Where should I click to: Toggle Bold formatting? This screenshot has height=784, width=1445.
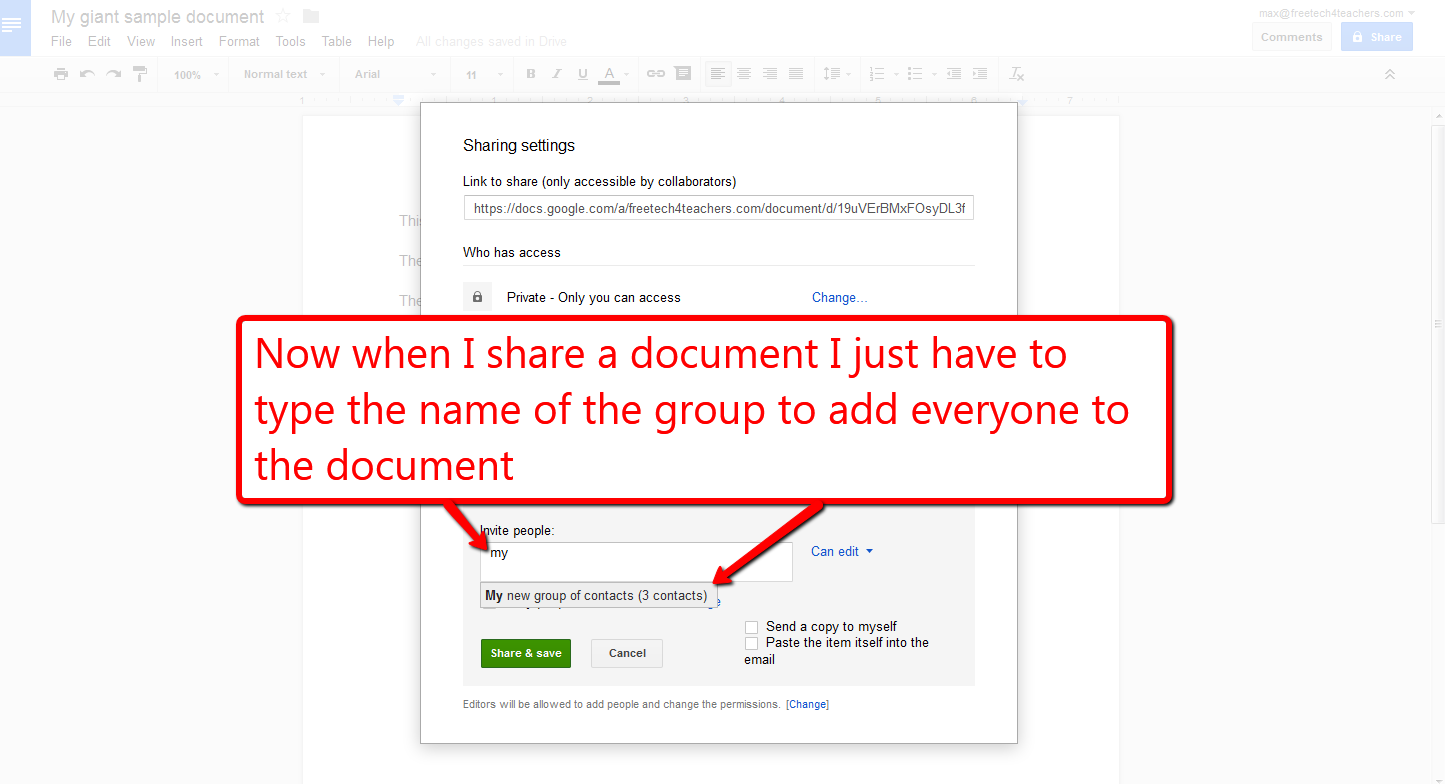point(531,74)
